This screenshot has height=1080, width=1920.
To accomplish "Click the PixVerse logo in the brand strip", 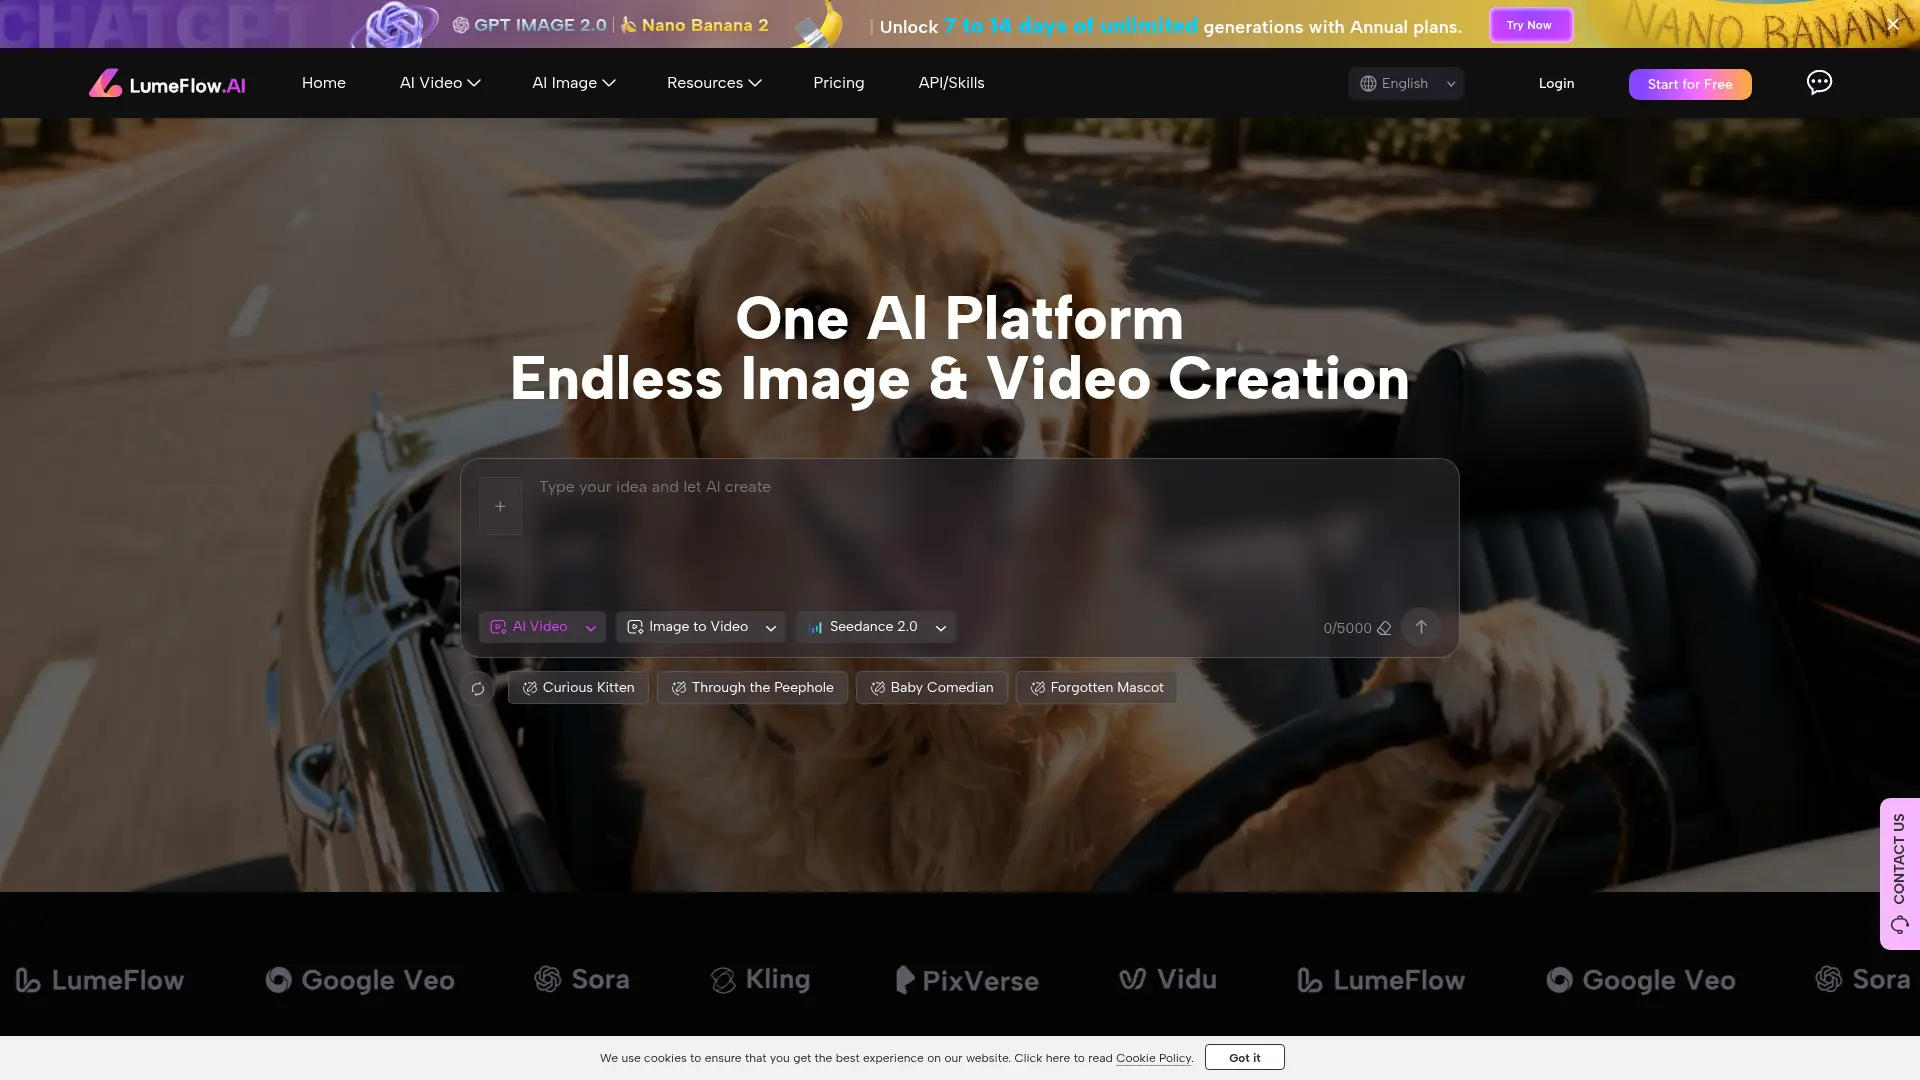I will (x=967, y=980).
